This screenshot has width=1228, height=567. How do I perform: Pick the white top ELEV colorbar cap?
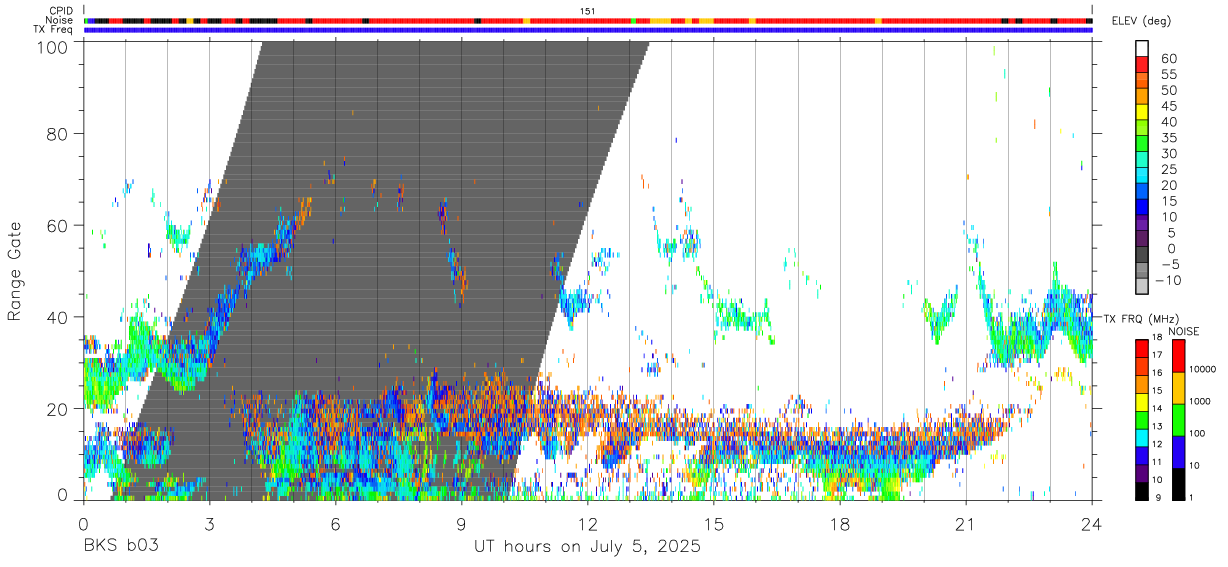point(1142,49)
